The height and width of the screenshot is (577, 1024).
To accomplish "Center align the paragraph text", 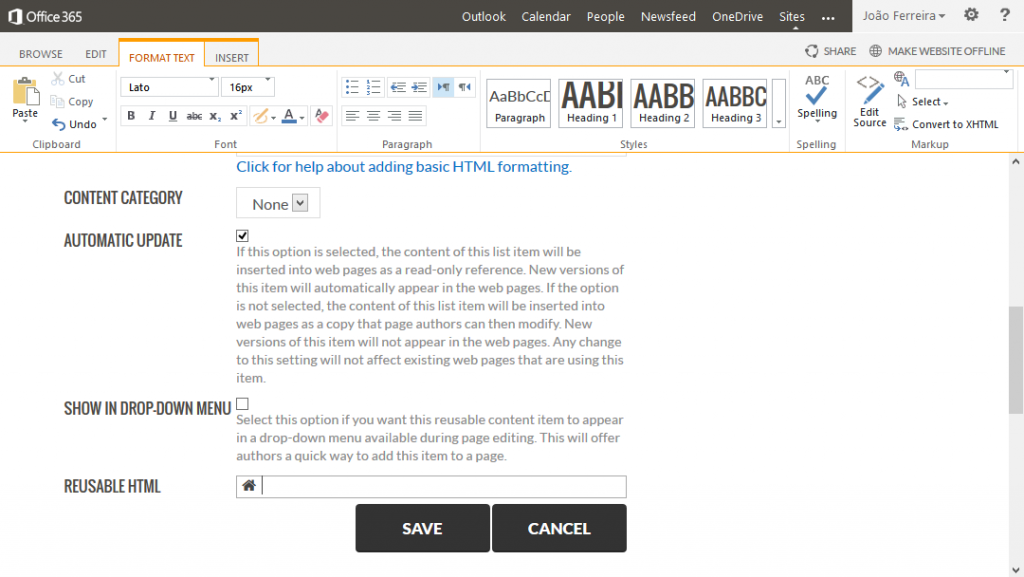I will coord(374,116).
